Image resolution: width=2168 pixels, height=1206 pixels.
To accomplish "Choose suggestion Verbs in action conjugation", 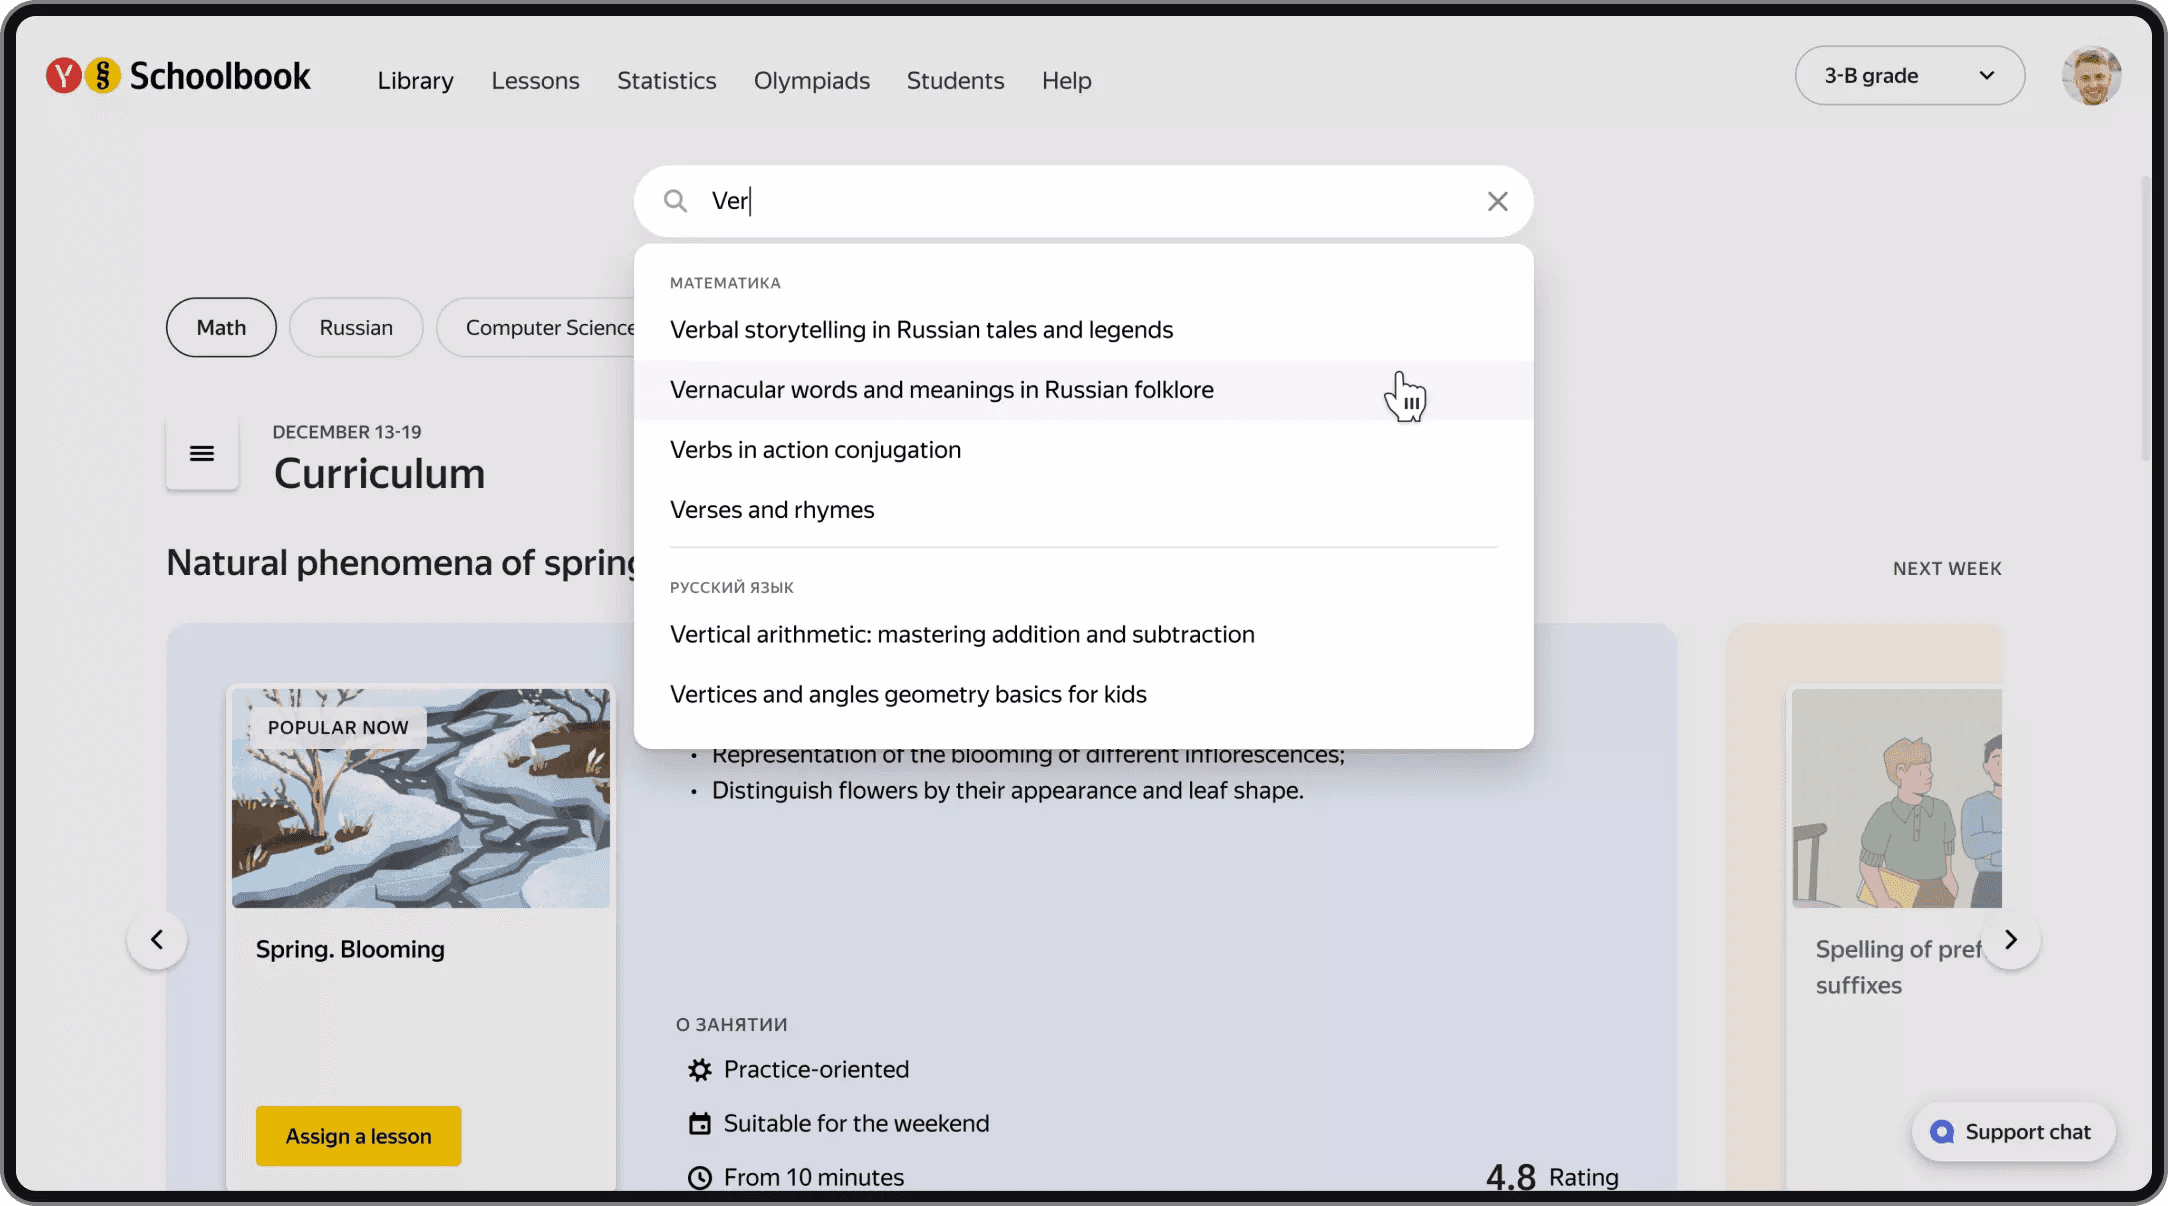I will pyautogui.click(x=815, y=450).
